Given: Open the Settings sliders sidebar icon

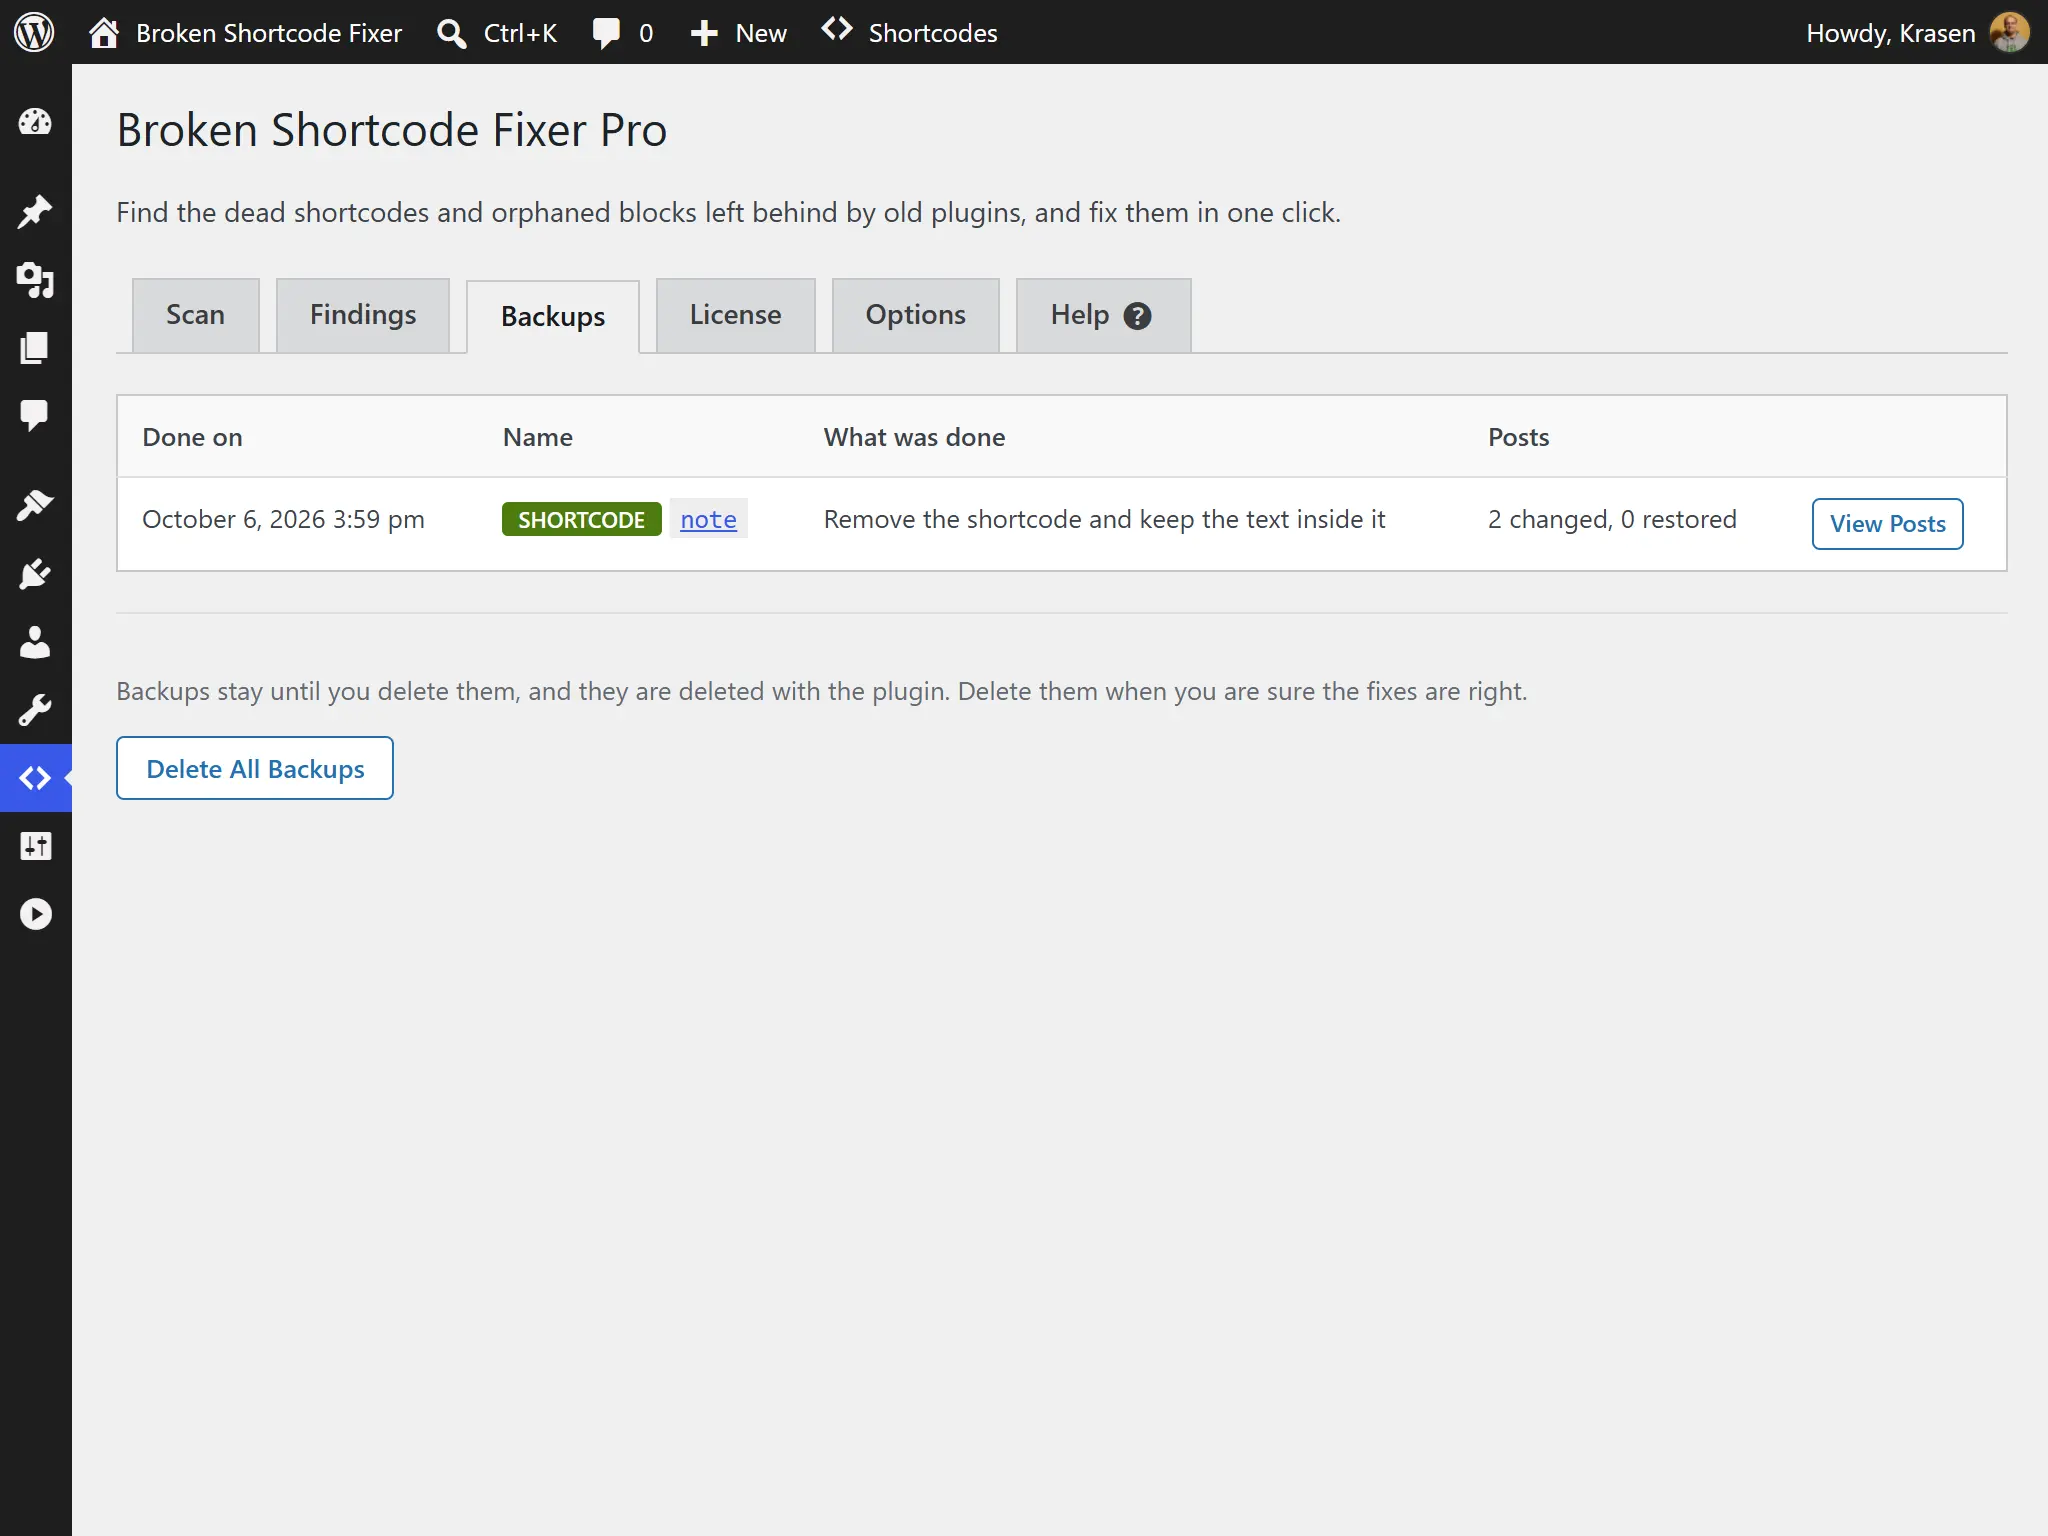Looking at the screenshot, I should click(x=35, y=846).
